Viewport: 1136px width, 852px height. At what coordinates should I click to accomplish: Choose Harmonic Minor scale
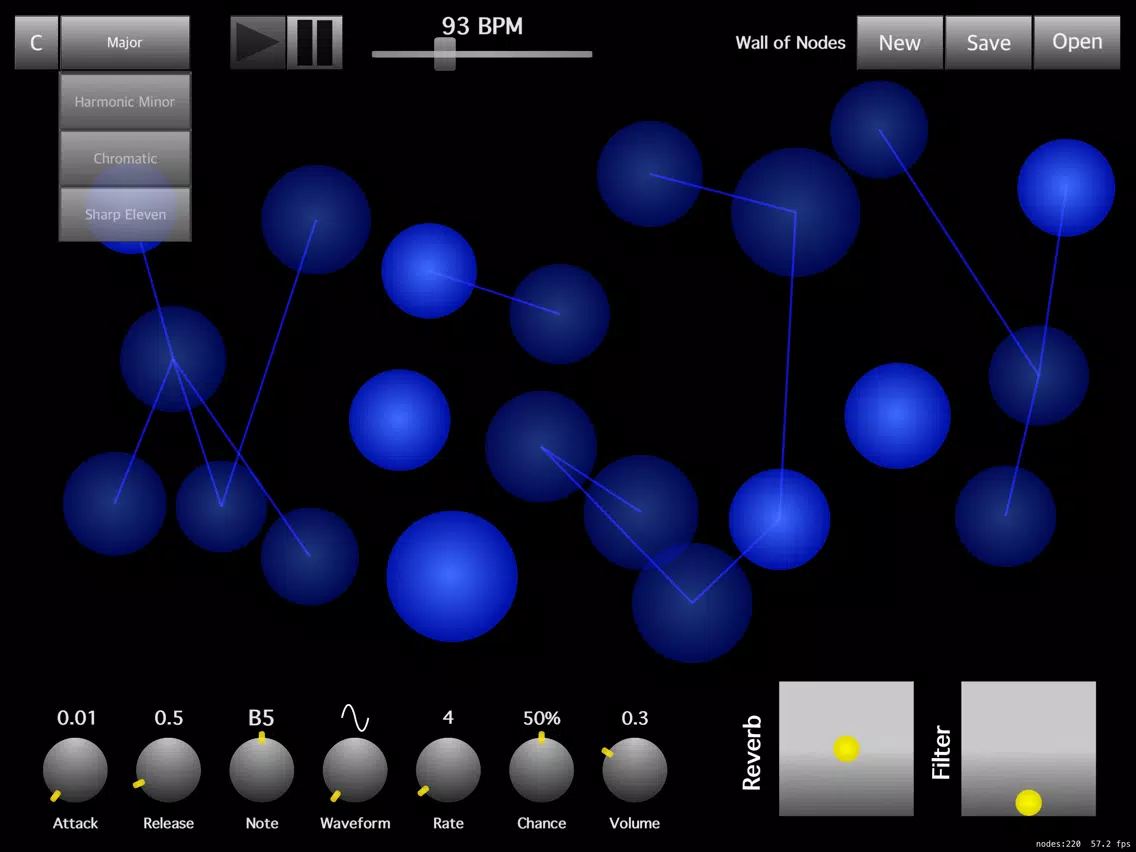coord(125,101)
